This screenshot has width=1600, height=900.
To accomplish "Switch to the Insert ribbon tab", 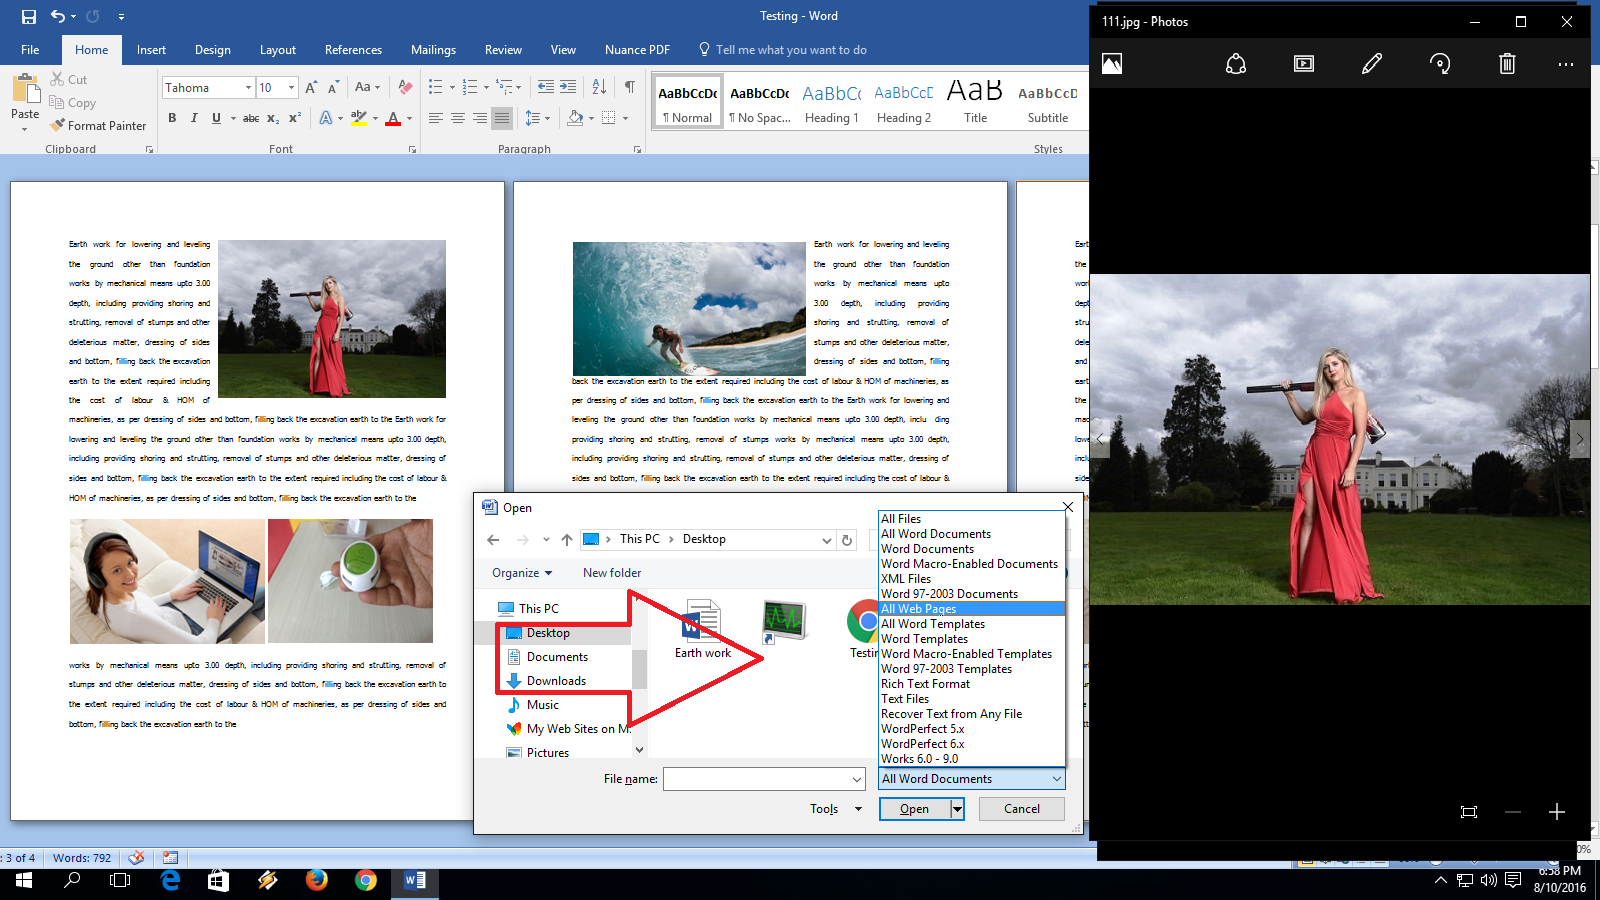I will 151,49.
